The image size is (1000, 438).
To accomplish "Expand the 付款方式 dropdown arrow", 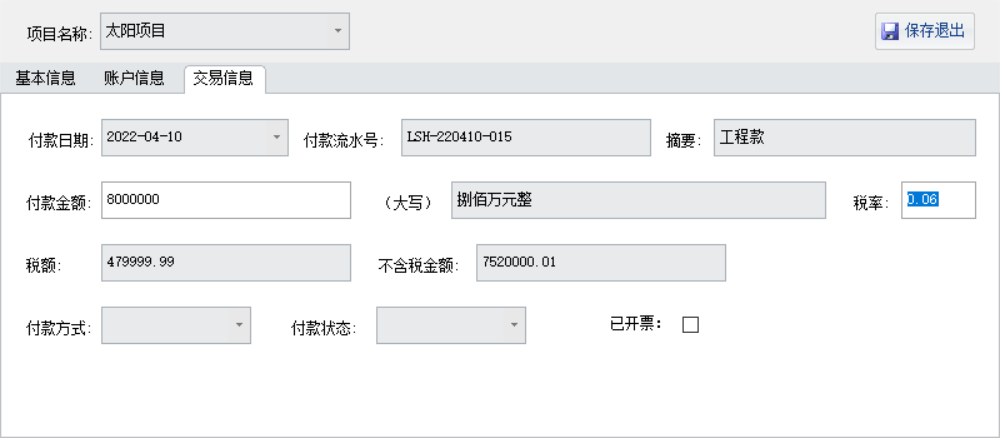I will (x=238, y=325).
